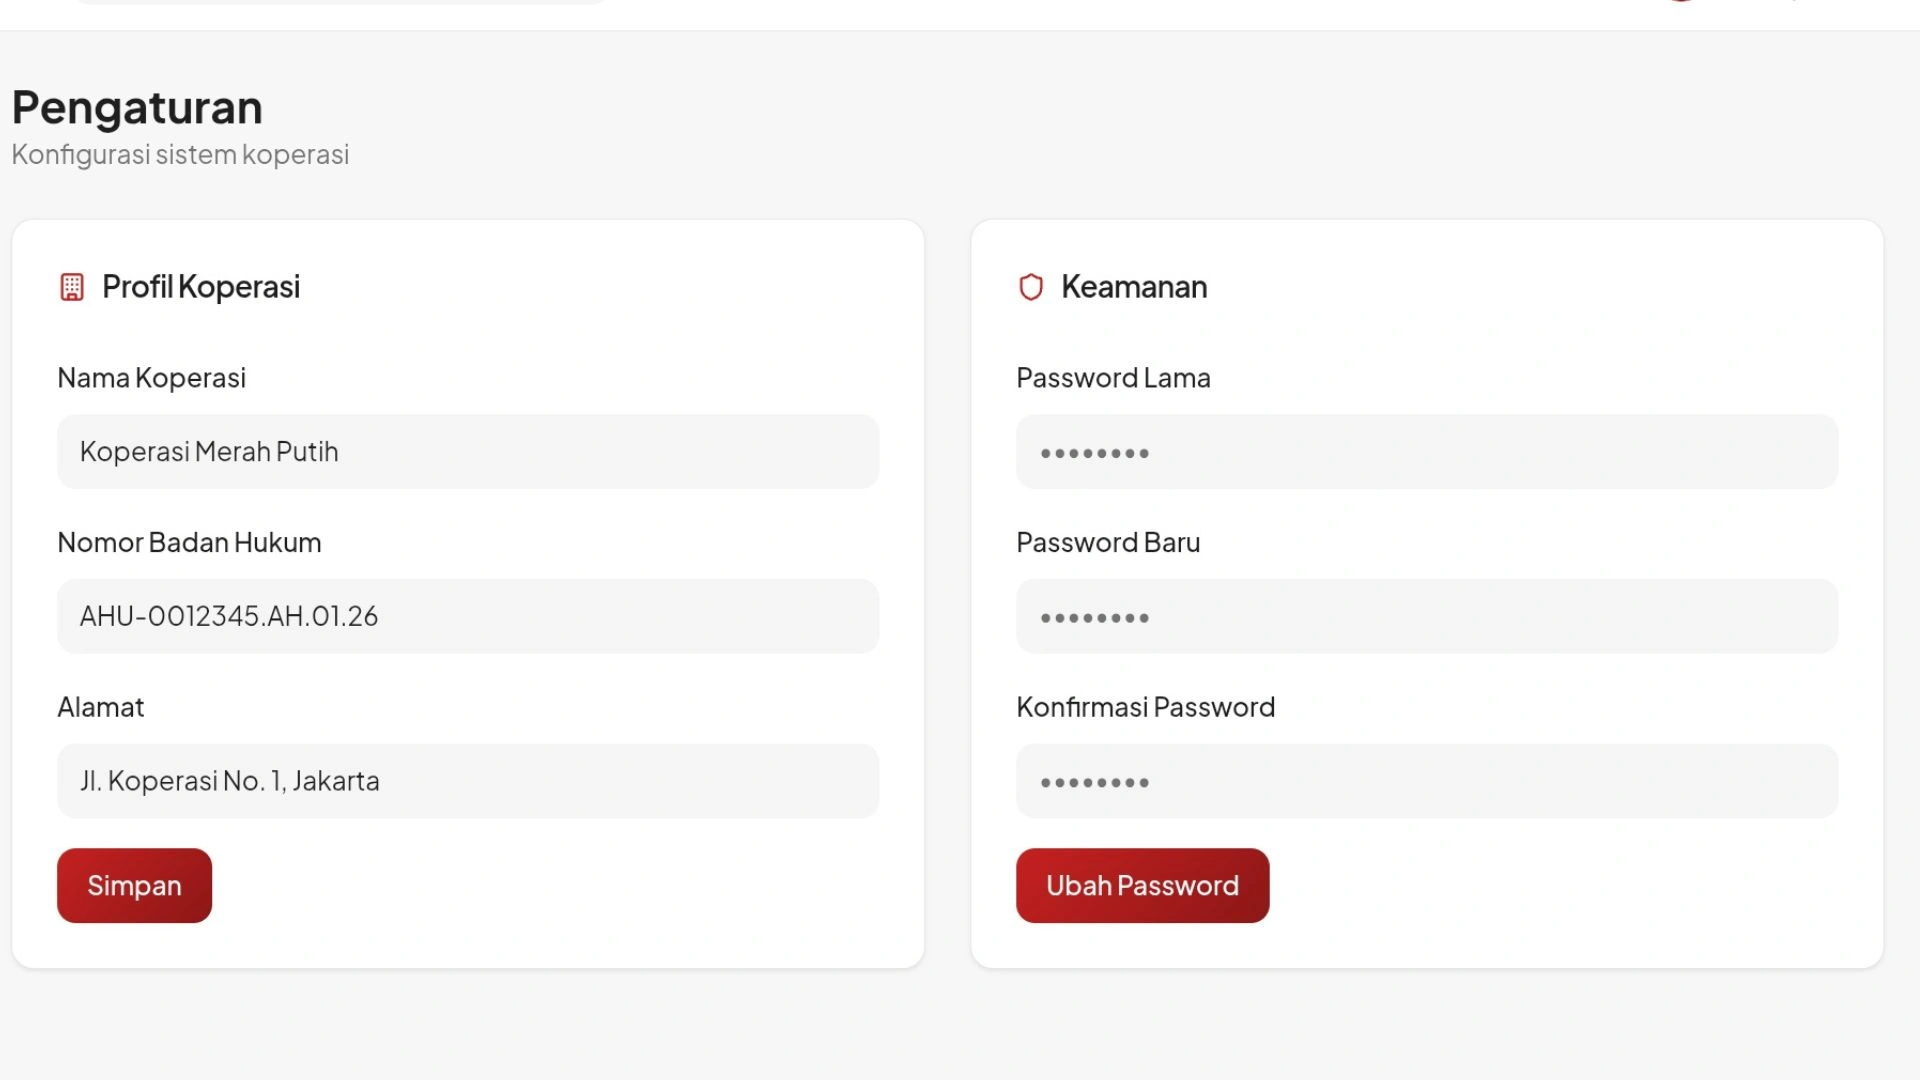This screenshot has width=1920, height=1080.
Task: Click the Nama Koperasi label
Action: point(151,378)
